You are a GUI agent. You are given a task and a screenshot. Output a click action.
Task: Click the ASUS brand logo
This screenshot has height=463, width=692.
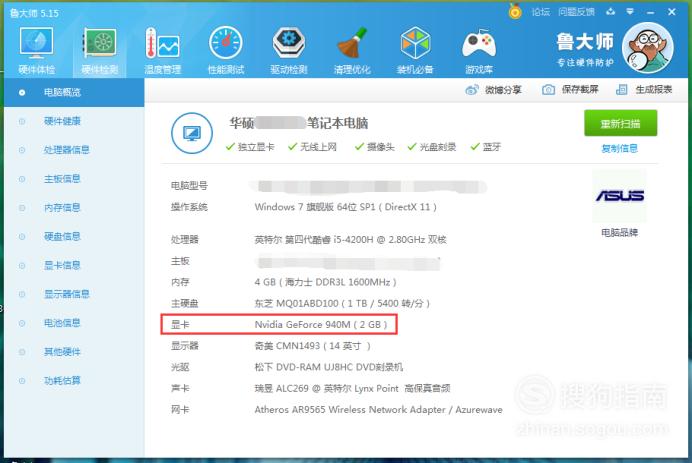[x=620, y=196]
